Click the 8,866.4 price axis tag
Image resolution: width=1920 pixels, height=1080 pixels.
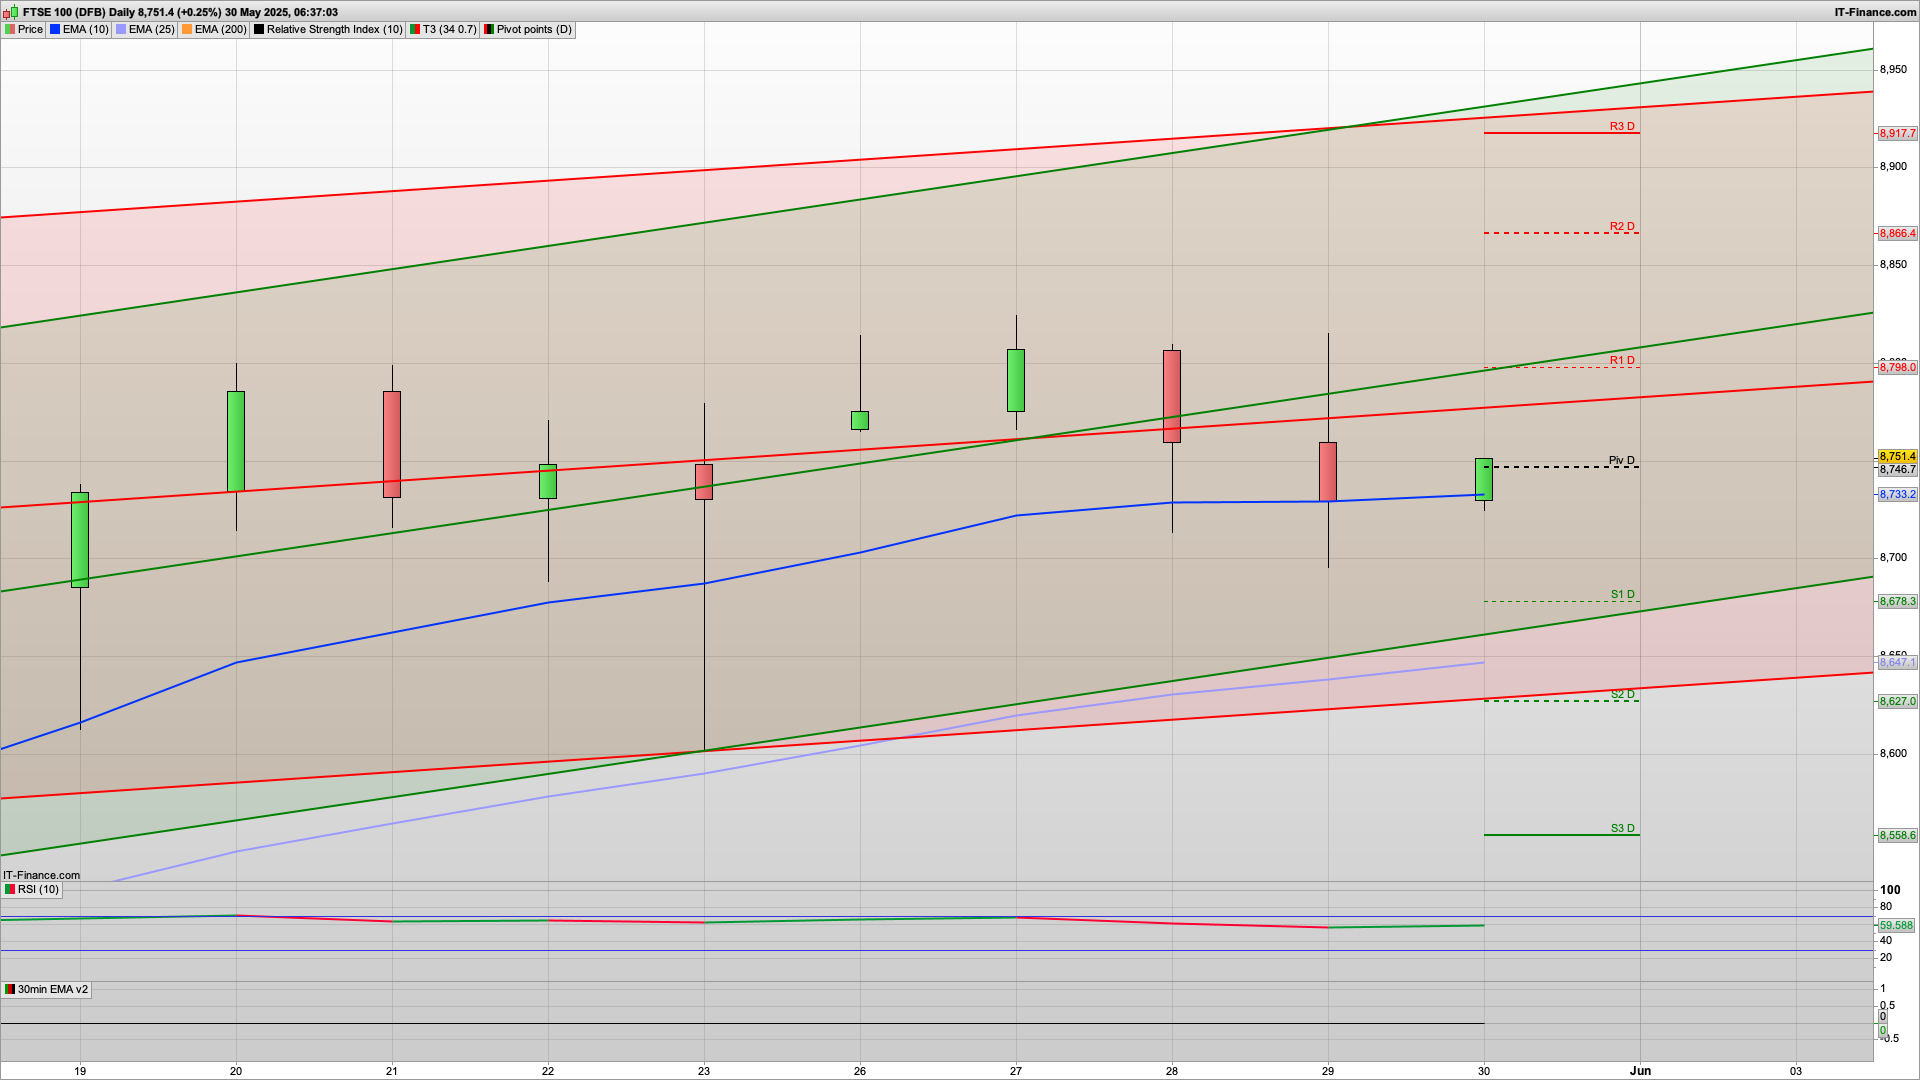pos(1897,233)
